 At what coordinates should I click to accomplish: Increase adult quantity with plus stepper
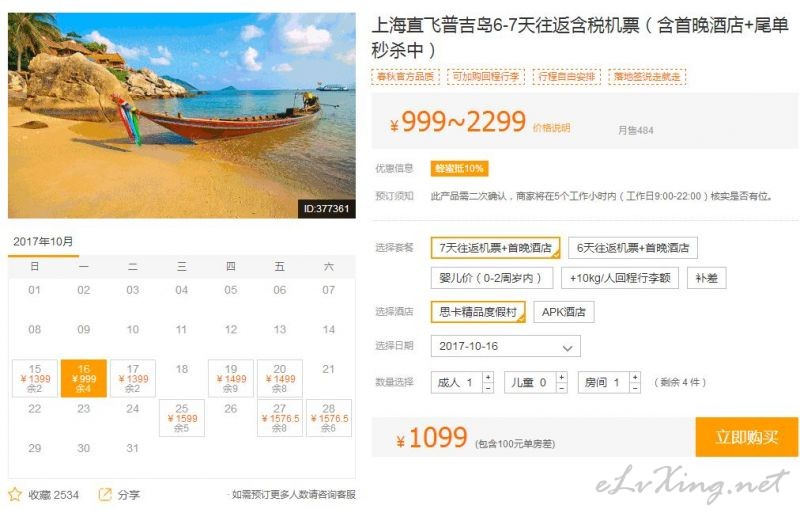click(x=488, y=377)
